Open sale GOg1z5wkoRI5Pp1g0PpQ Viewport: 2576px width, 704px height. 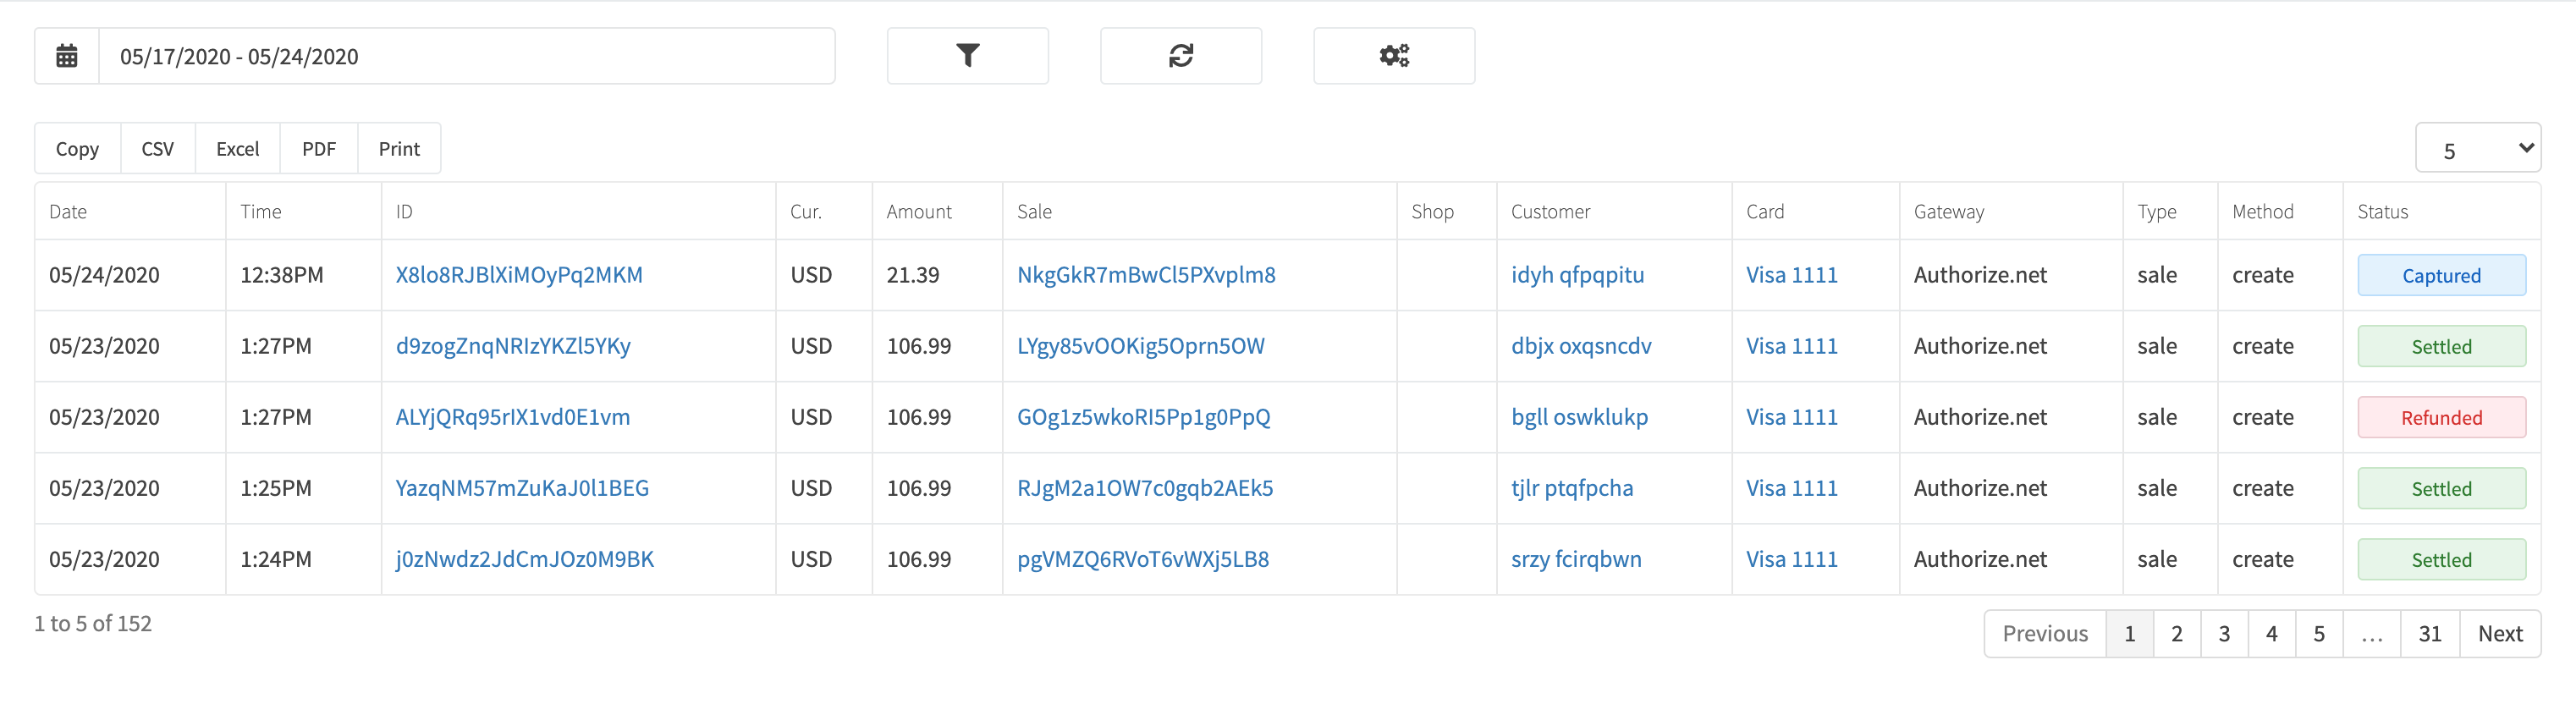tap(1144, 417)
